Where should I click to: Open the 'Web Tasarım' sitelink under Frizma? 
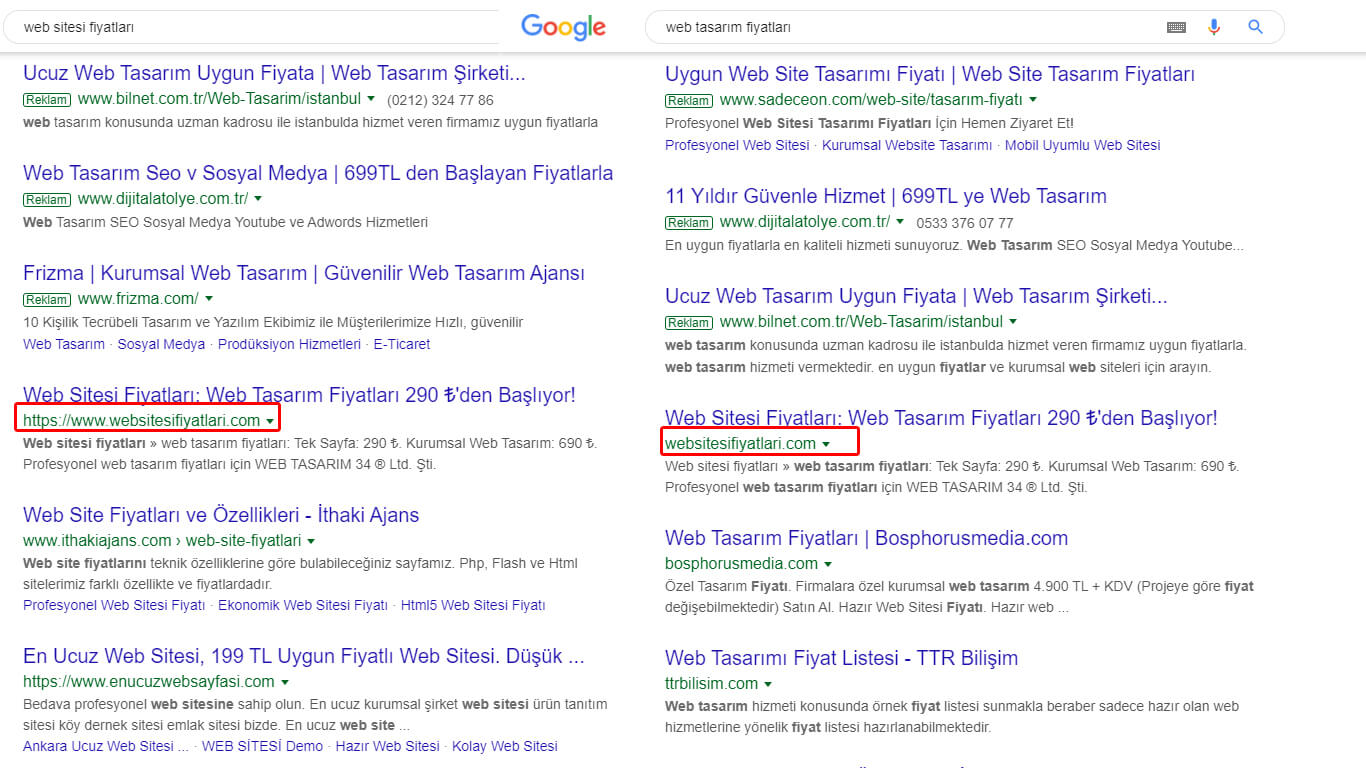point(64,344)
